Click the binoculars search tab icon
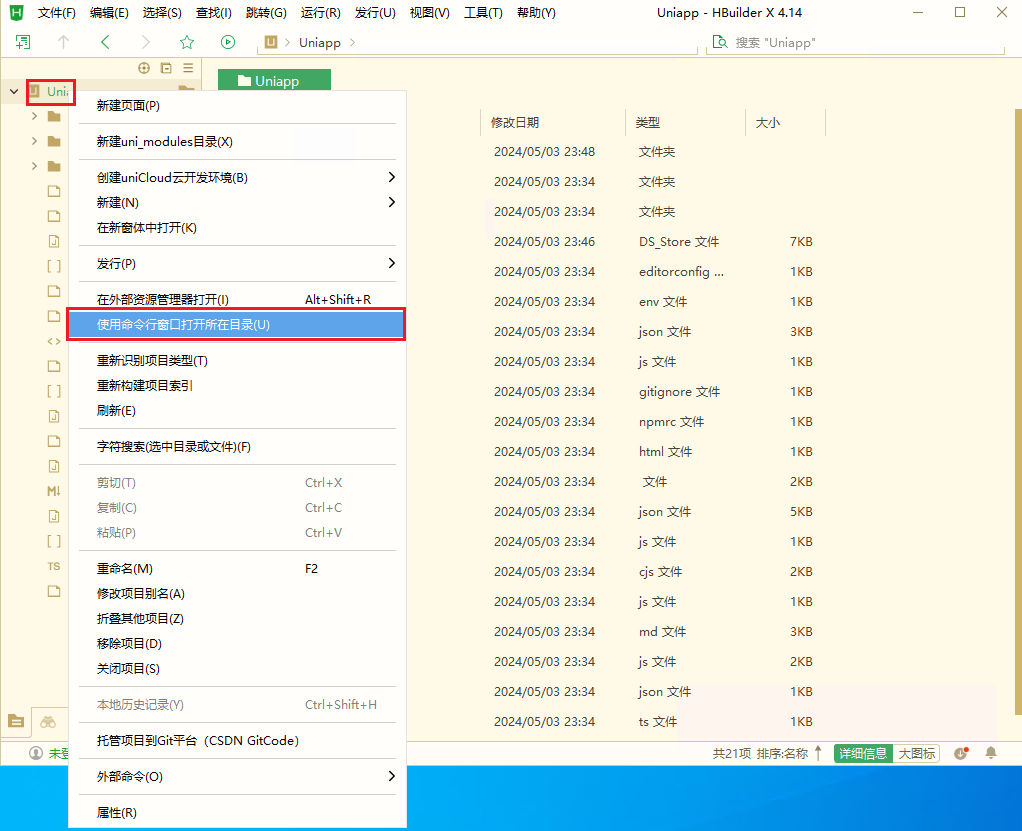 coord(48,721)
